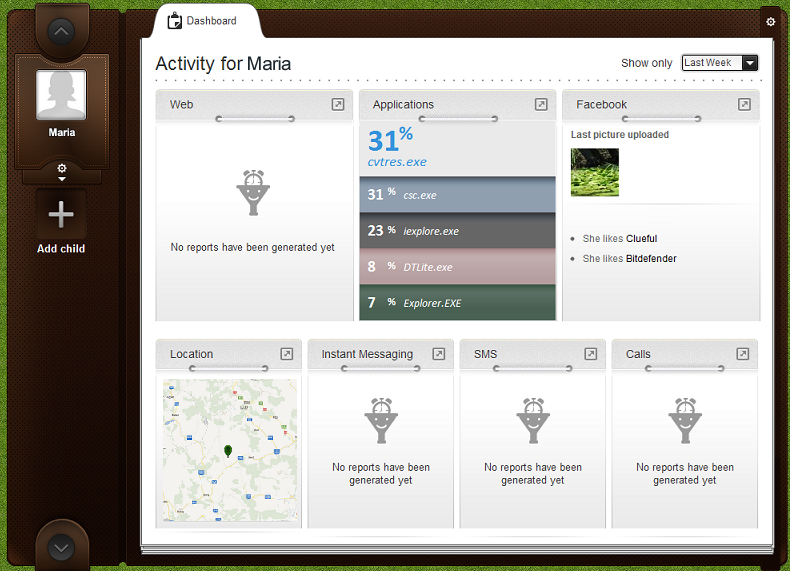Open the Clueful liked page link

click(641, 239)
